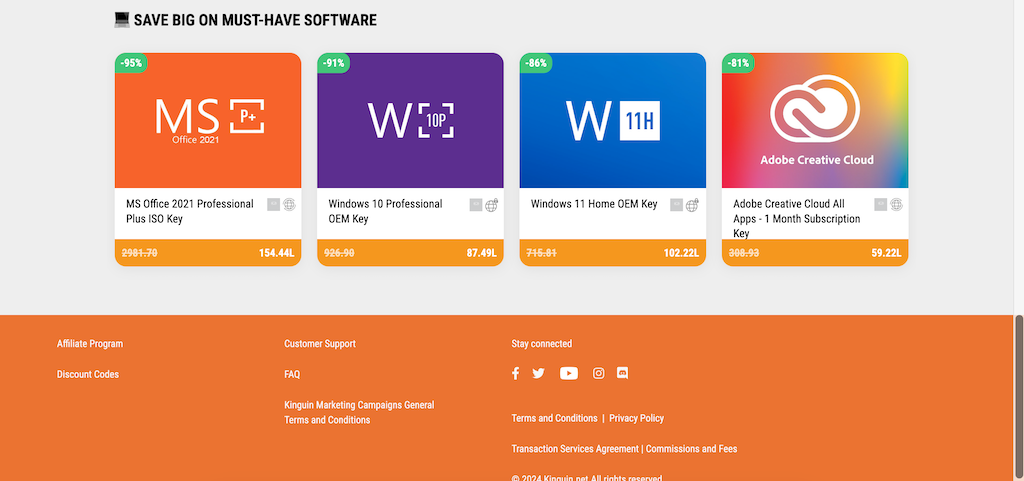Open Adobe Creative Cloud product image
This screenshot has height=481, width=1024.
(x=815, y=121)
